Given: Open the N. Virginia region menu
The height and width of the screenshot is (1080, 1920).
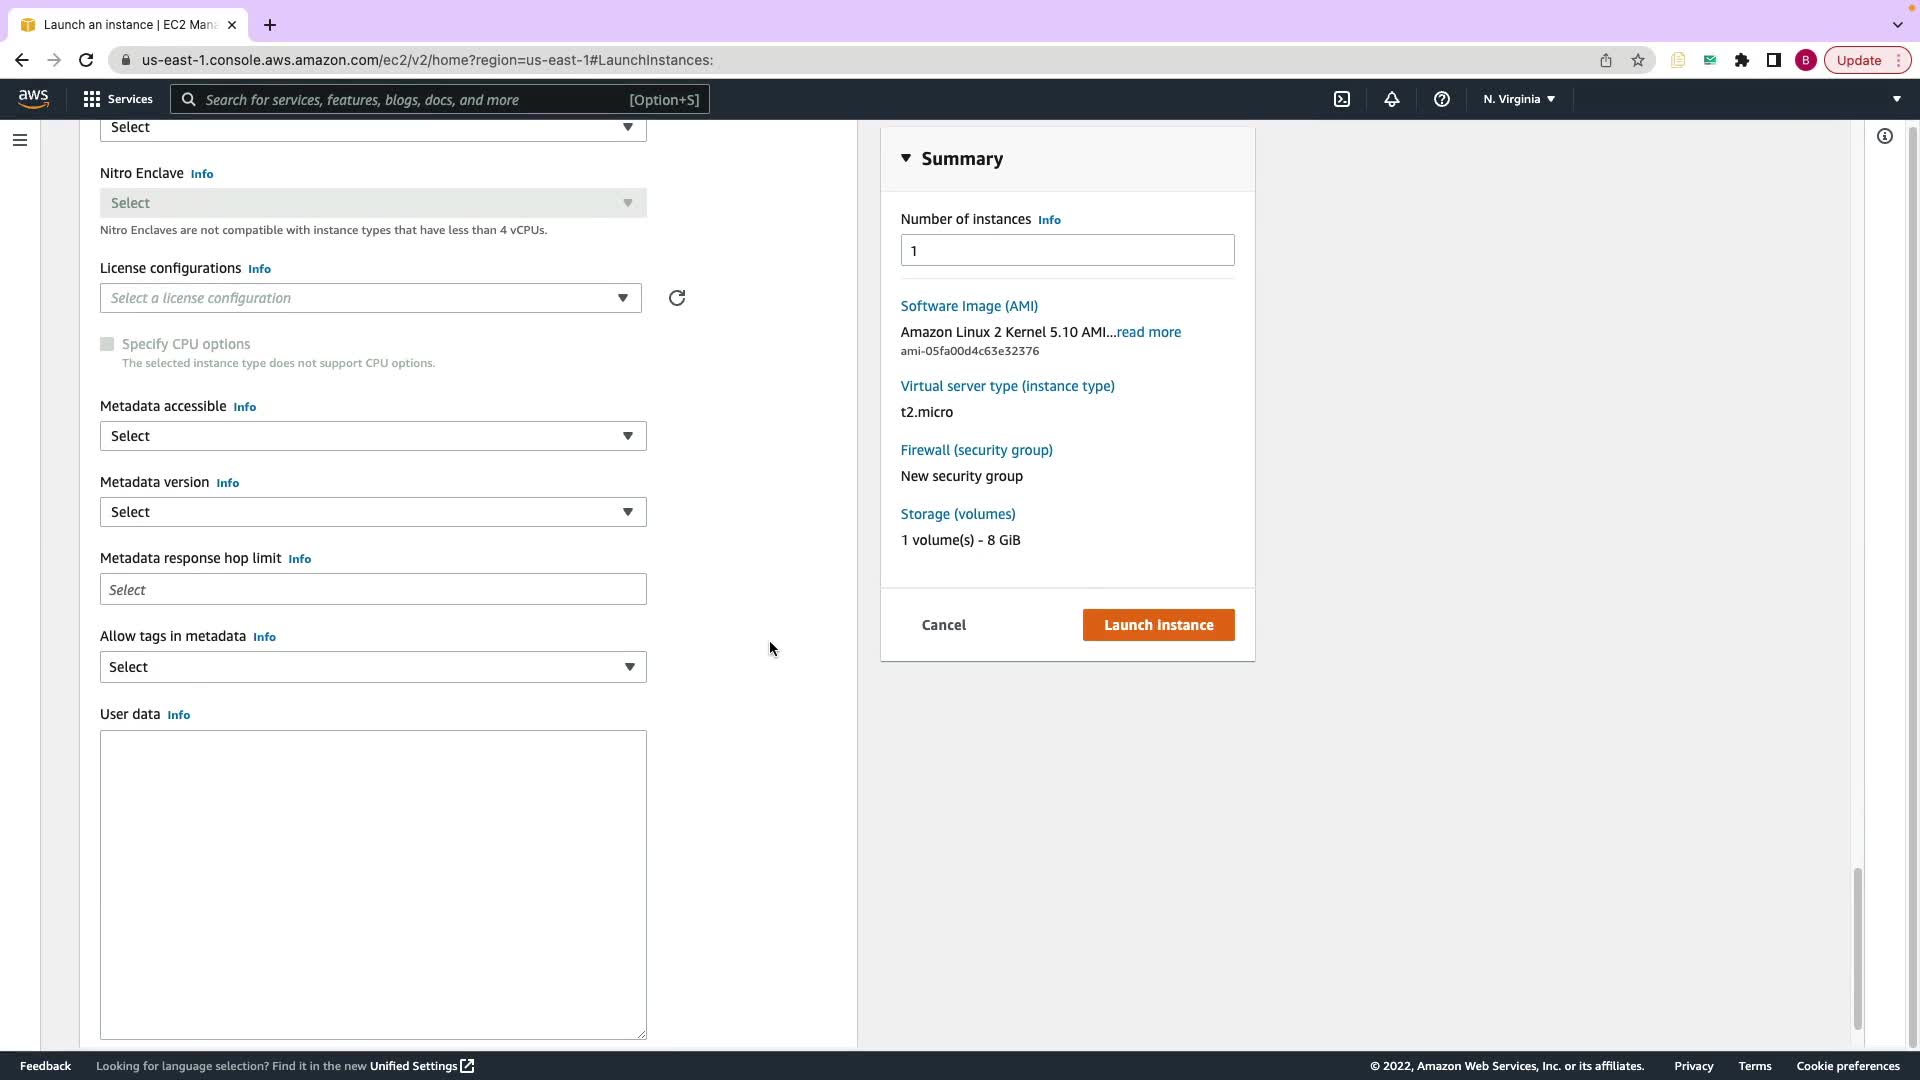Looking at the screenshot, I should [x=1518, y=99].
